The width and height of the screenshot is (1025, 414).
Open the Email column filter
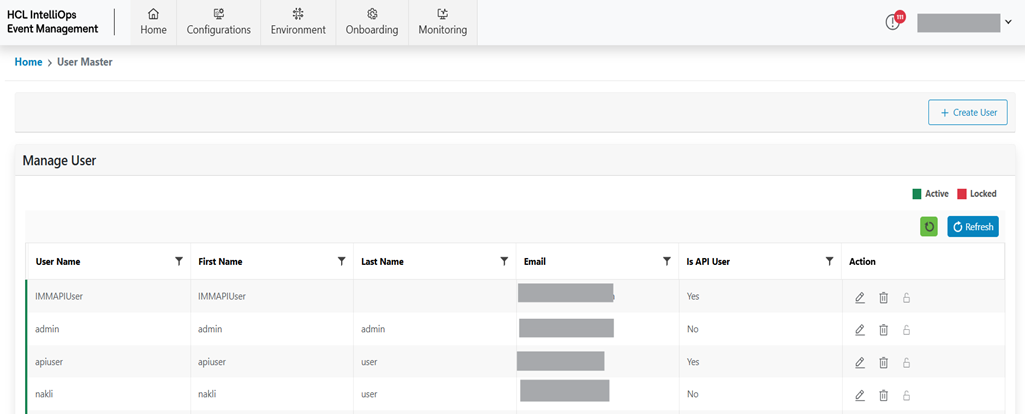click(667, 261)
